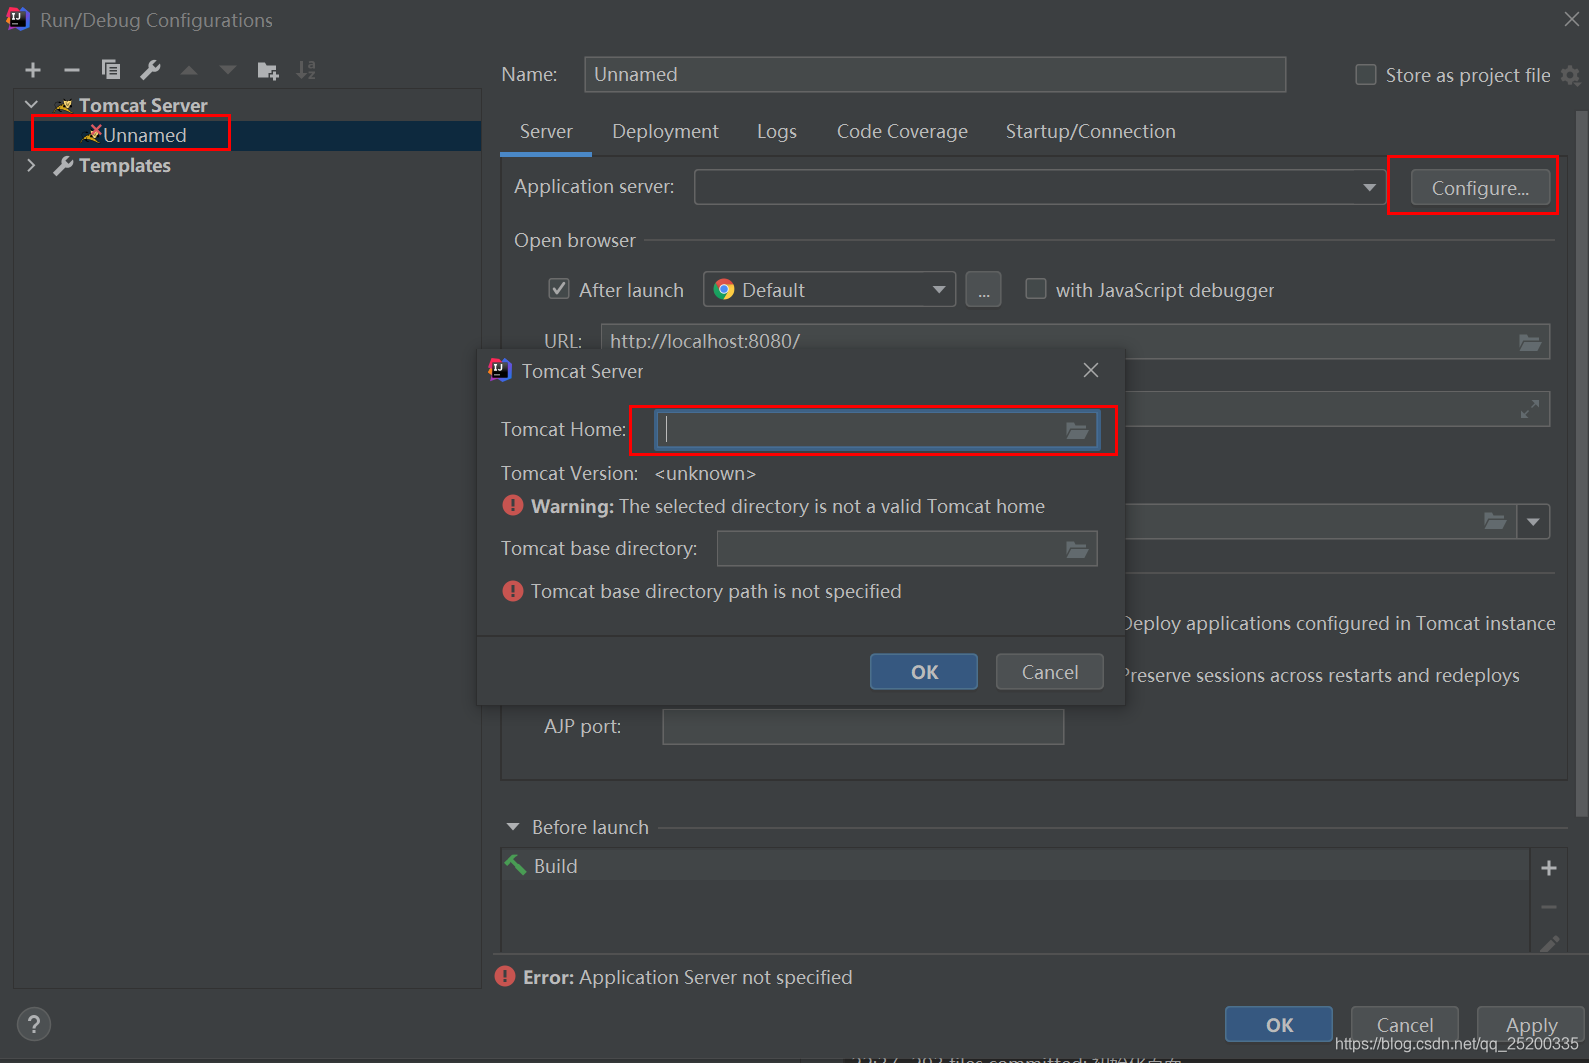Click Apply button
1589x1063 pixels.
[1531, 1024]
